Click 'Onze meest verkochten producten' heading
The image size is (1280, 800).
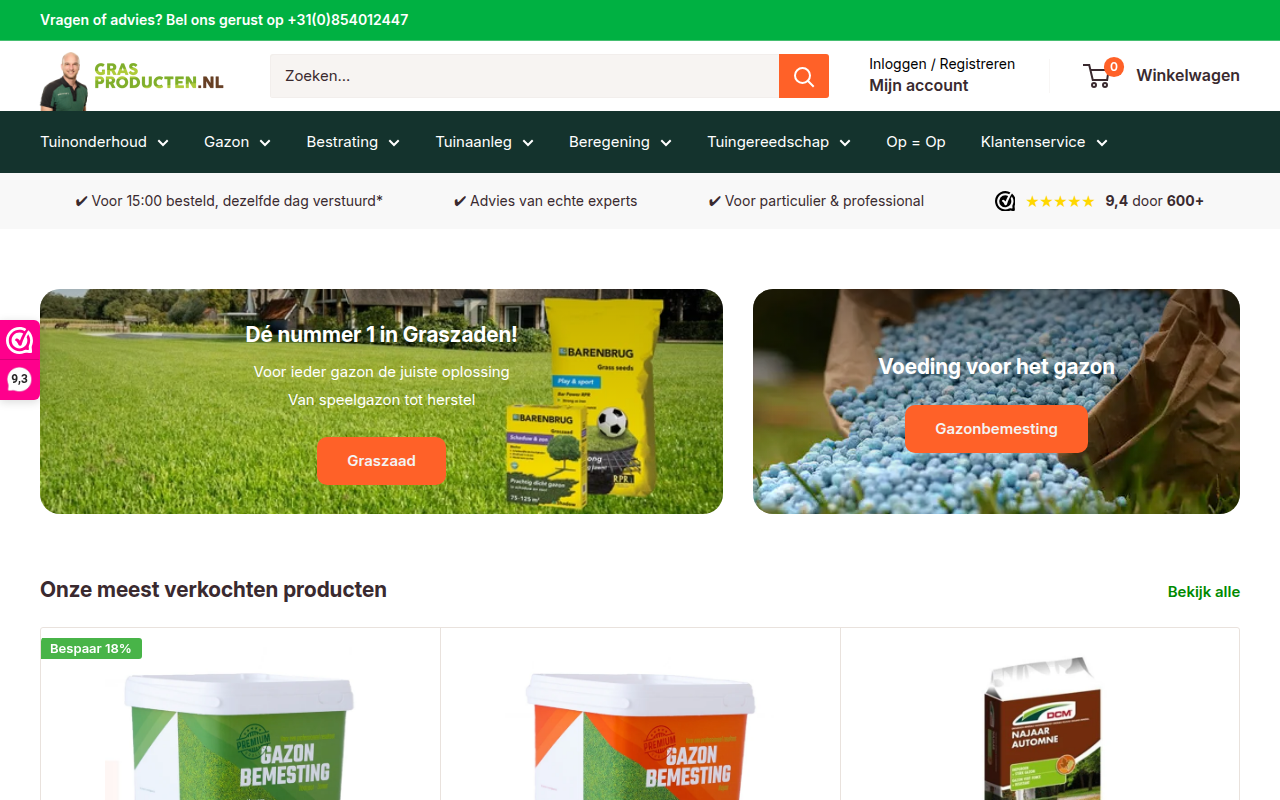[213, 590]
